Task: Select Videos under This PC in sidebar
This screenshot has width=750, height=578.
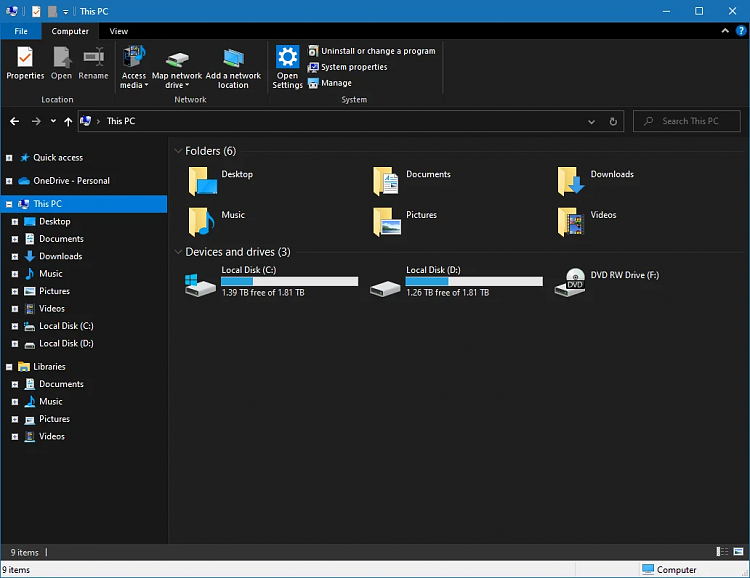Action: pos(52,309)
